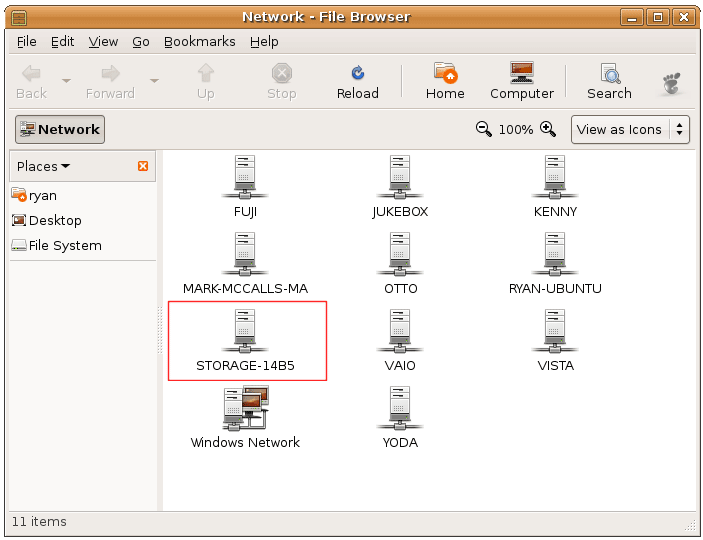Open Search from the toolbar
The image size is (703, 540).
609,80
